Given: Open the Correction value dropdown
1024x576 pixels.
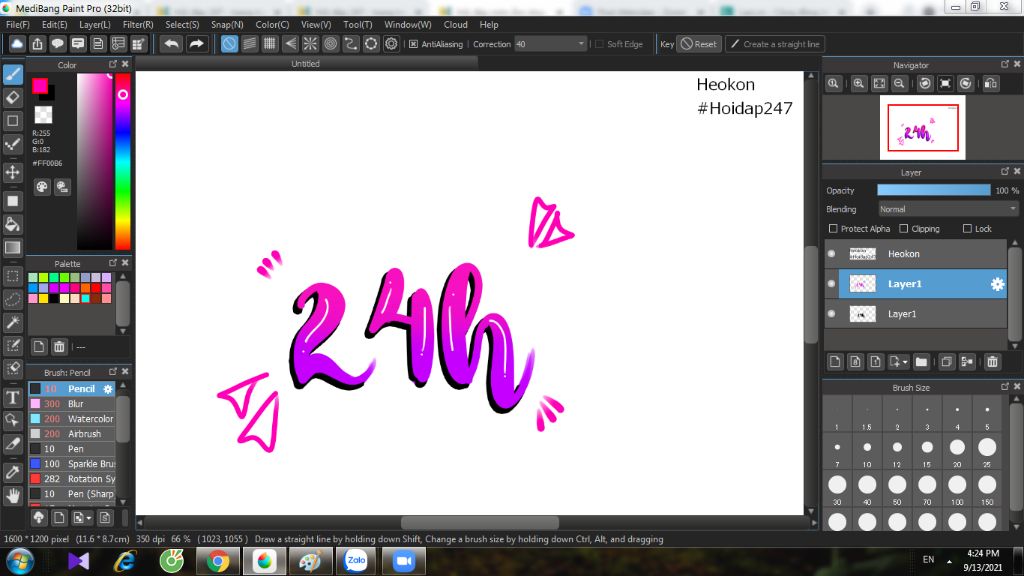Looking at the screenshot, I should click(x=581, y=44).
